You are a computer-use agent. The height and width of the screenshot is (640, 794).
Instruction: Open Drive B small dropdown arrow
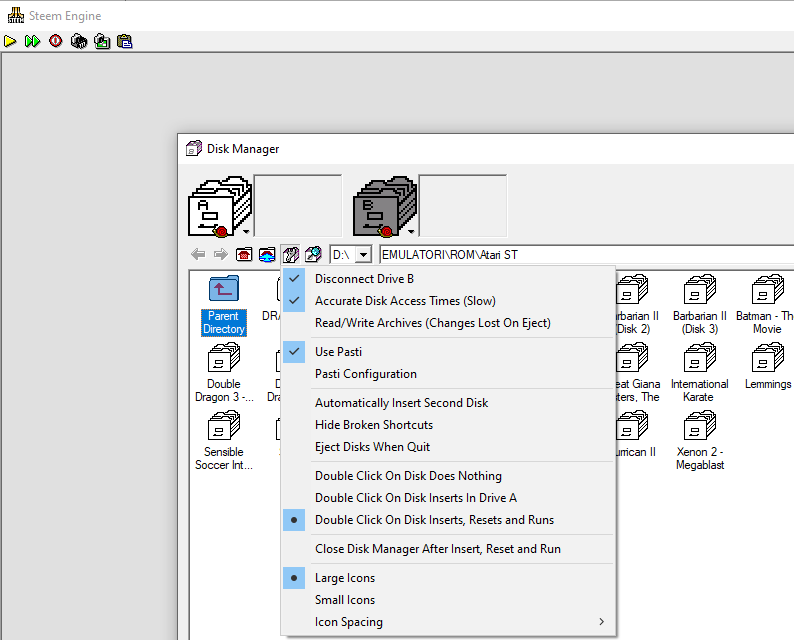click(x=411, y=232)
